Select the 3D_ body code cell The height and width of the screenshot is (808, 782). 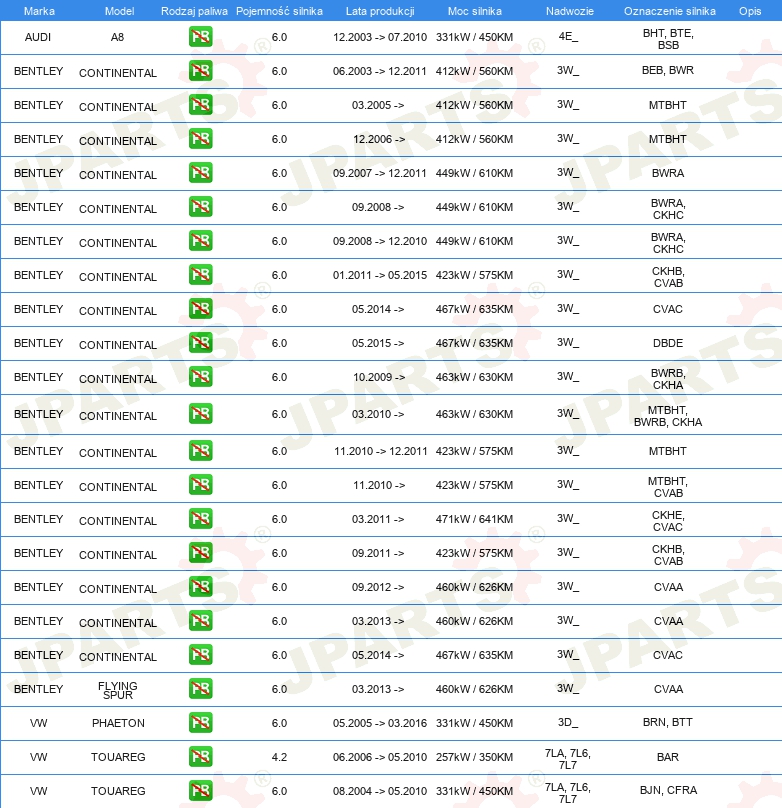[x=568, y=722]
